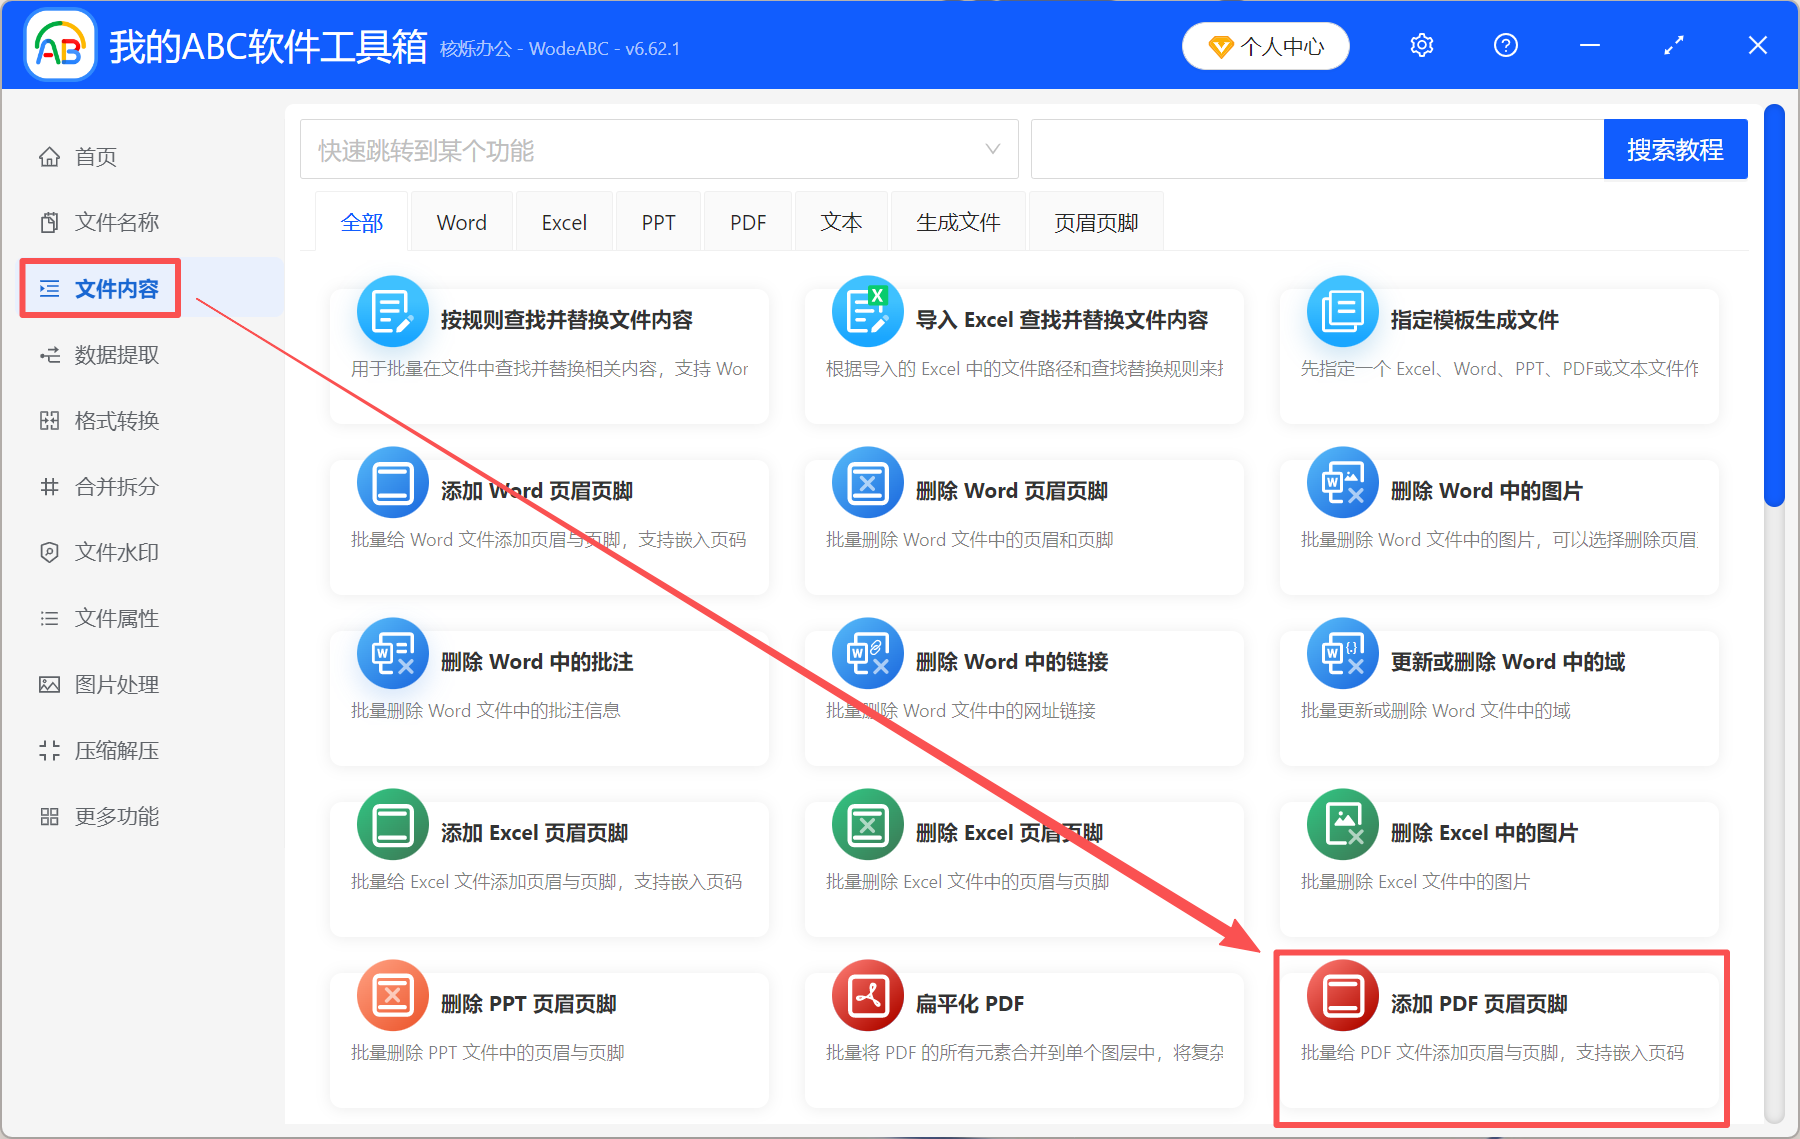Click the 搜索教程 button

click(1675, 149)
